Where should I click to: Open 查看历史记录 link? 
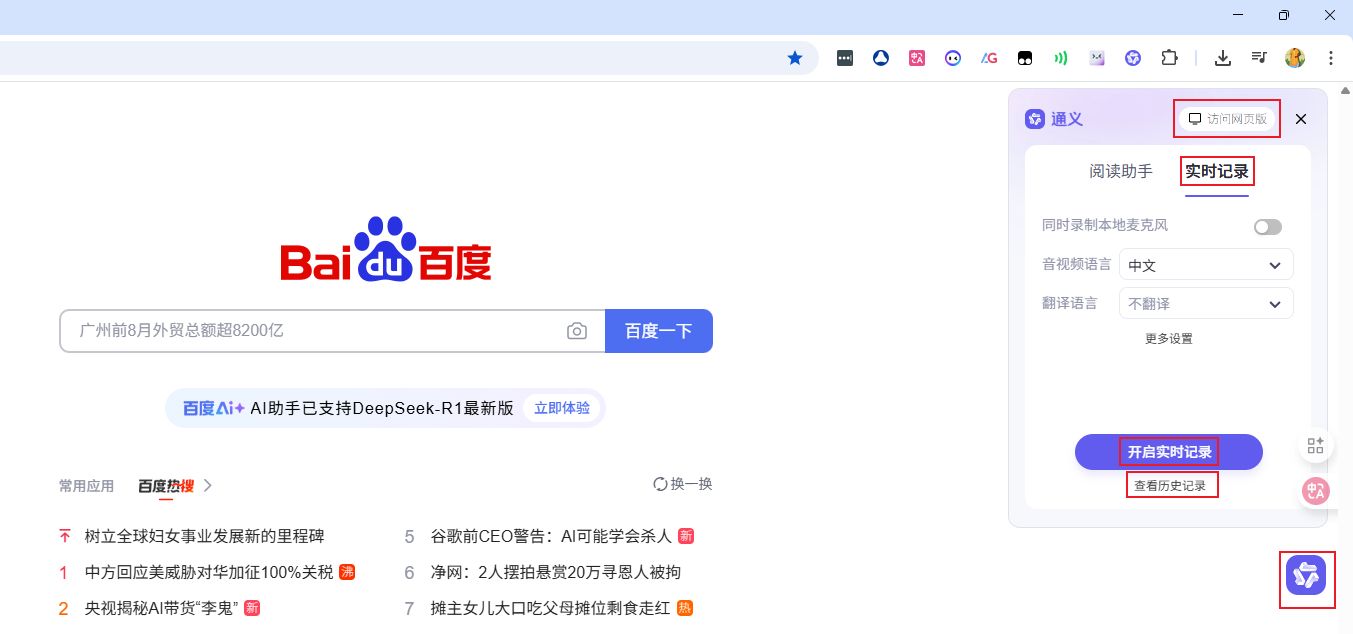click(1170, 486)
